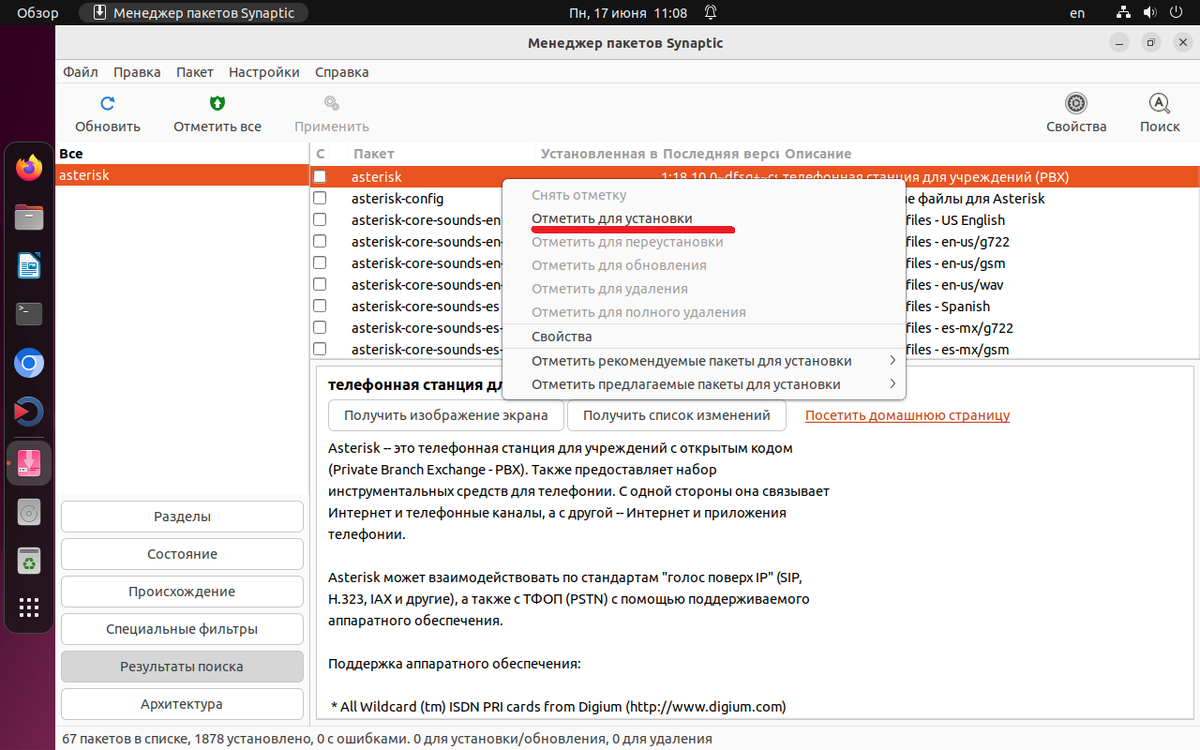
Task: Launch Firefox from the dock
Action: tap(29, 168)
